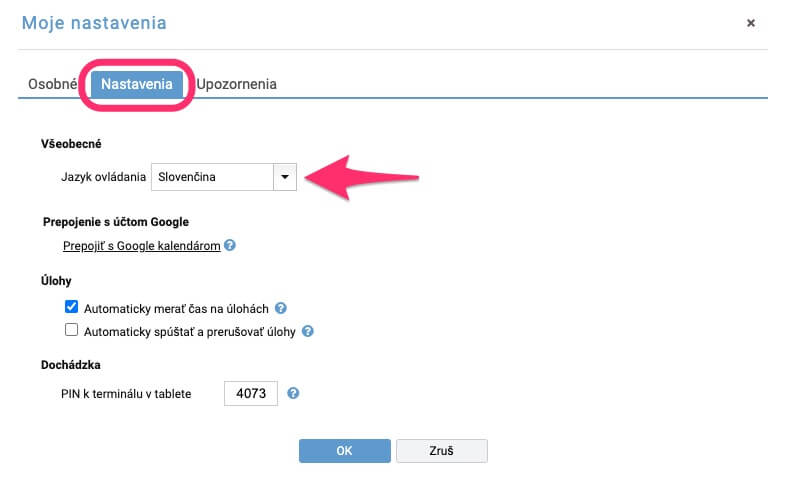Click the 'Automaticky merať čas na úlohách' label text
This screenshot has height=486, width=786.
(x=176, y=309)
